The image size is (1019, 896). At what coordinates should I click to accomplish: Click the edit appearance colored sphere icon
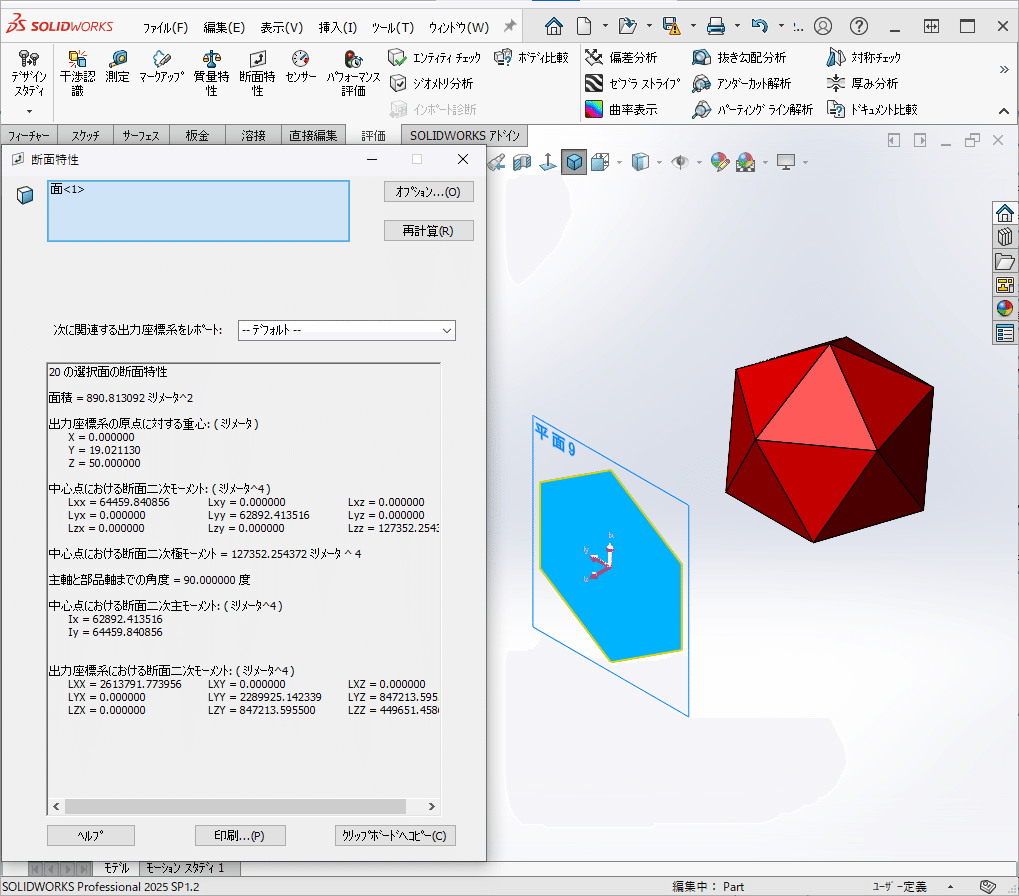[718, 161]
